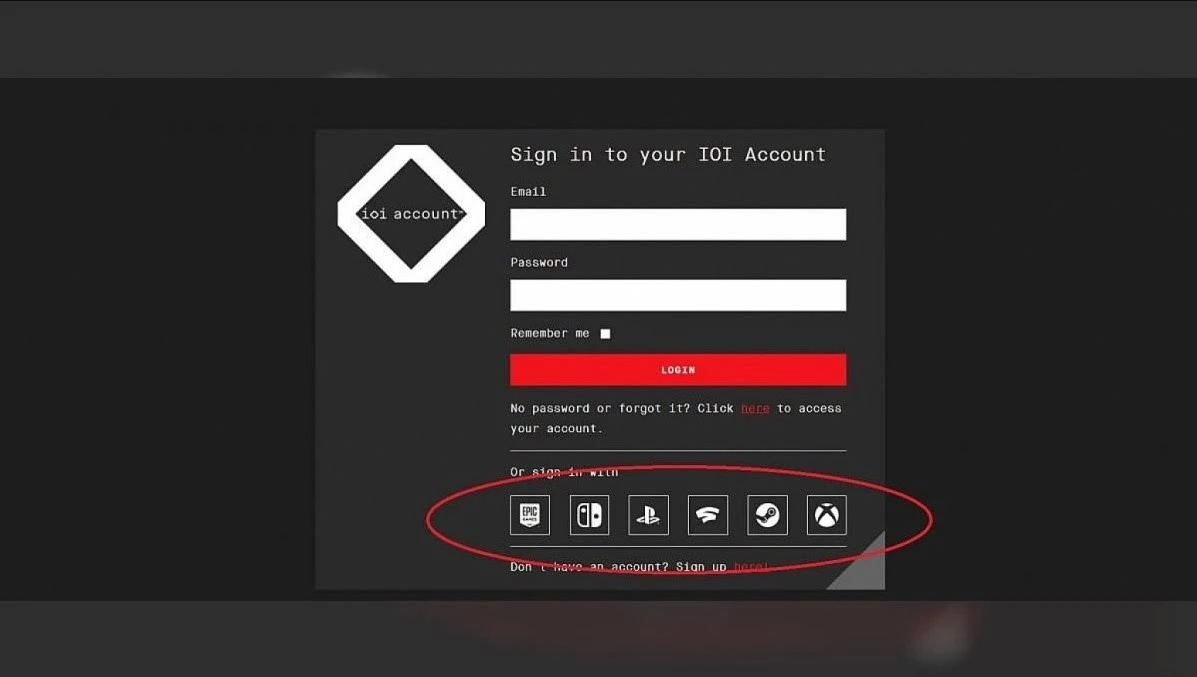Click the Email field label
This screenshot has height=677, width=1197.
[x=528, y=192]
